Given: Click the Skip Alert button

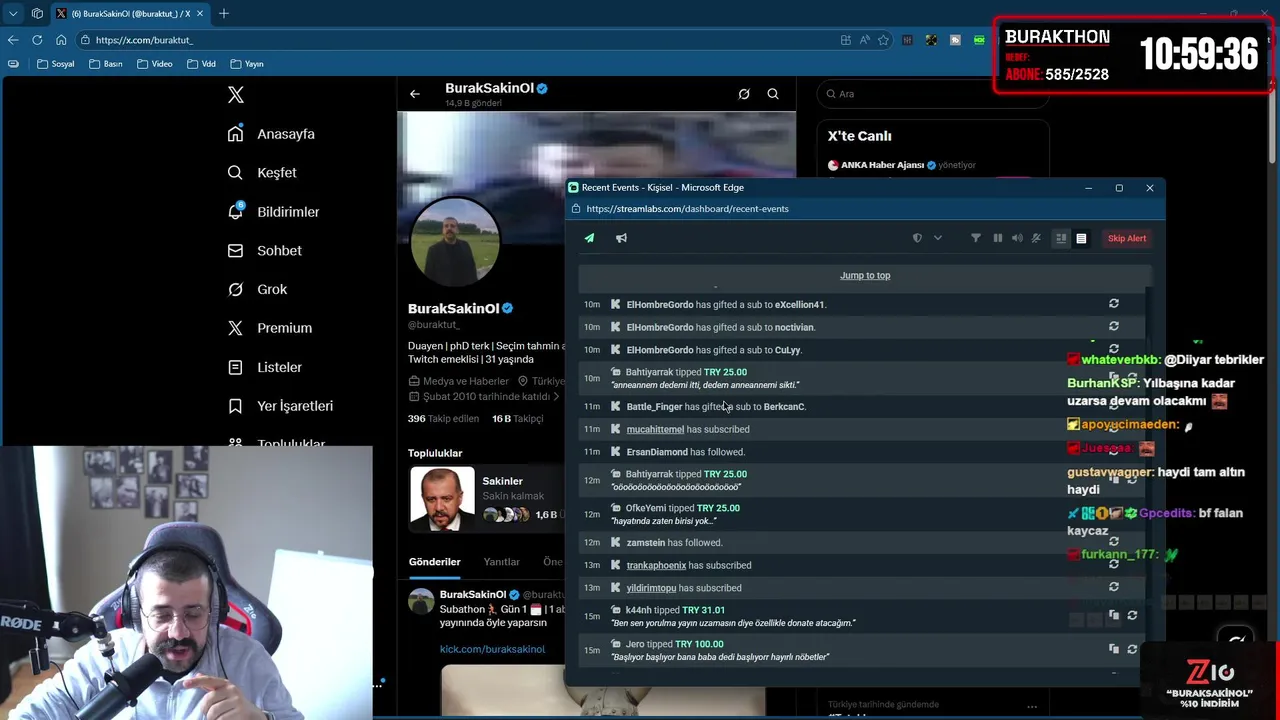Looking at the screenshot, I should tap(1127, 238).
